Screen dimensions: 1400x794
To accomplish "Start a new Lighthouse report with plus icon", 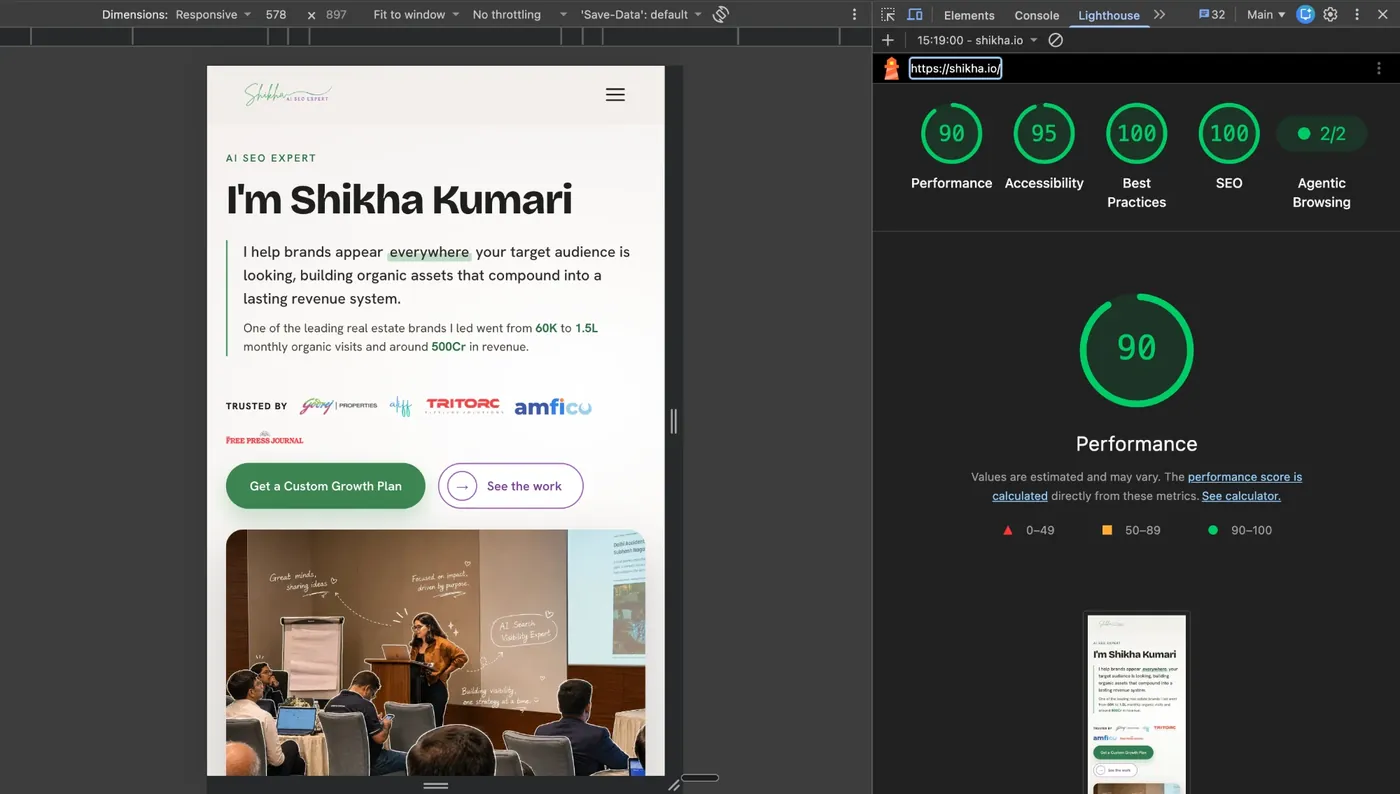I will tap(887, 40).
